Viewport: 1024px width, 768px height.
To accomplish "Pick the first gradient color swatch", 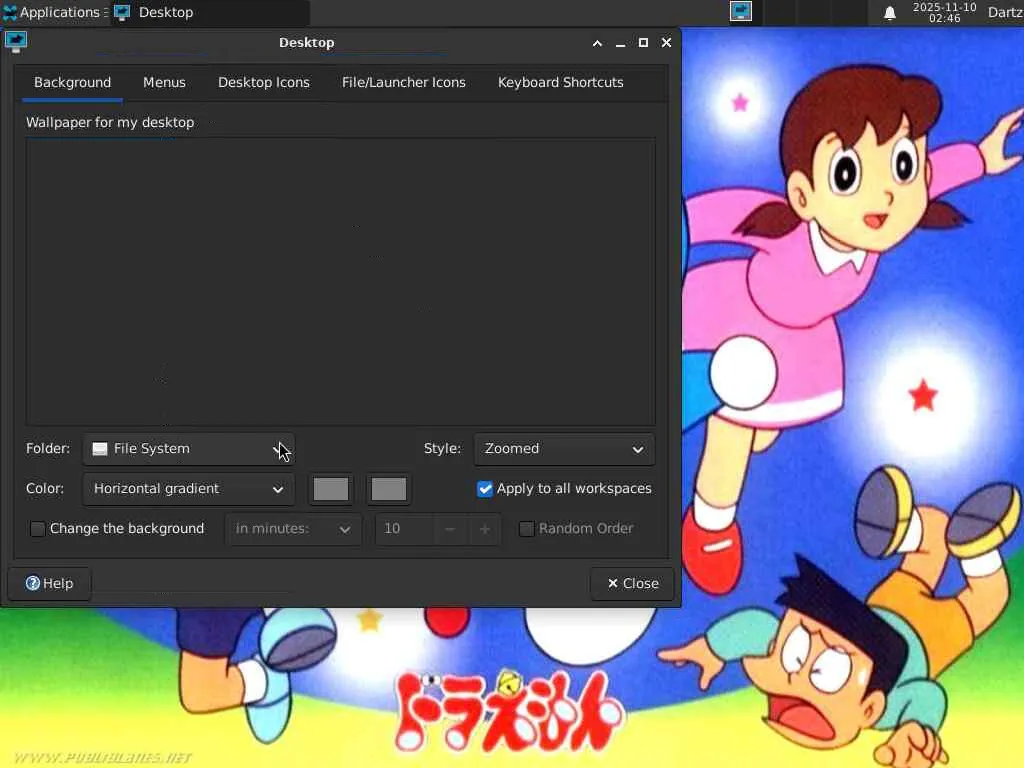I will click(x=331, y=489).
